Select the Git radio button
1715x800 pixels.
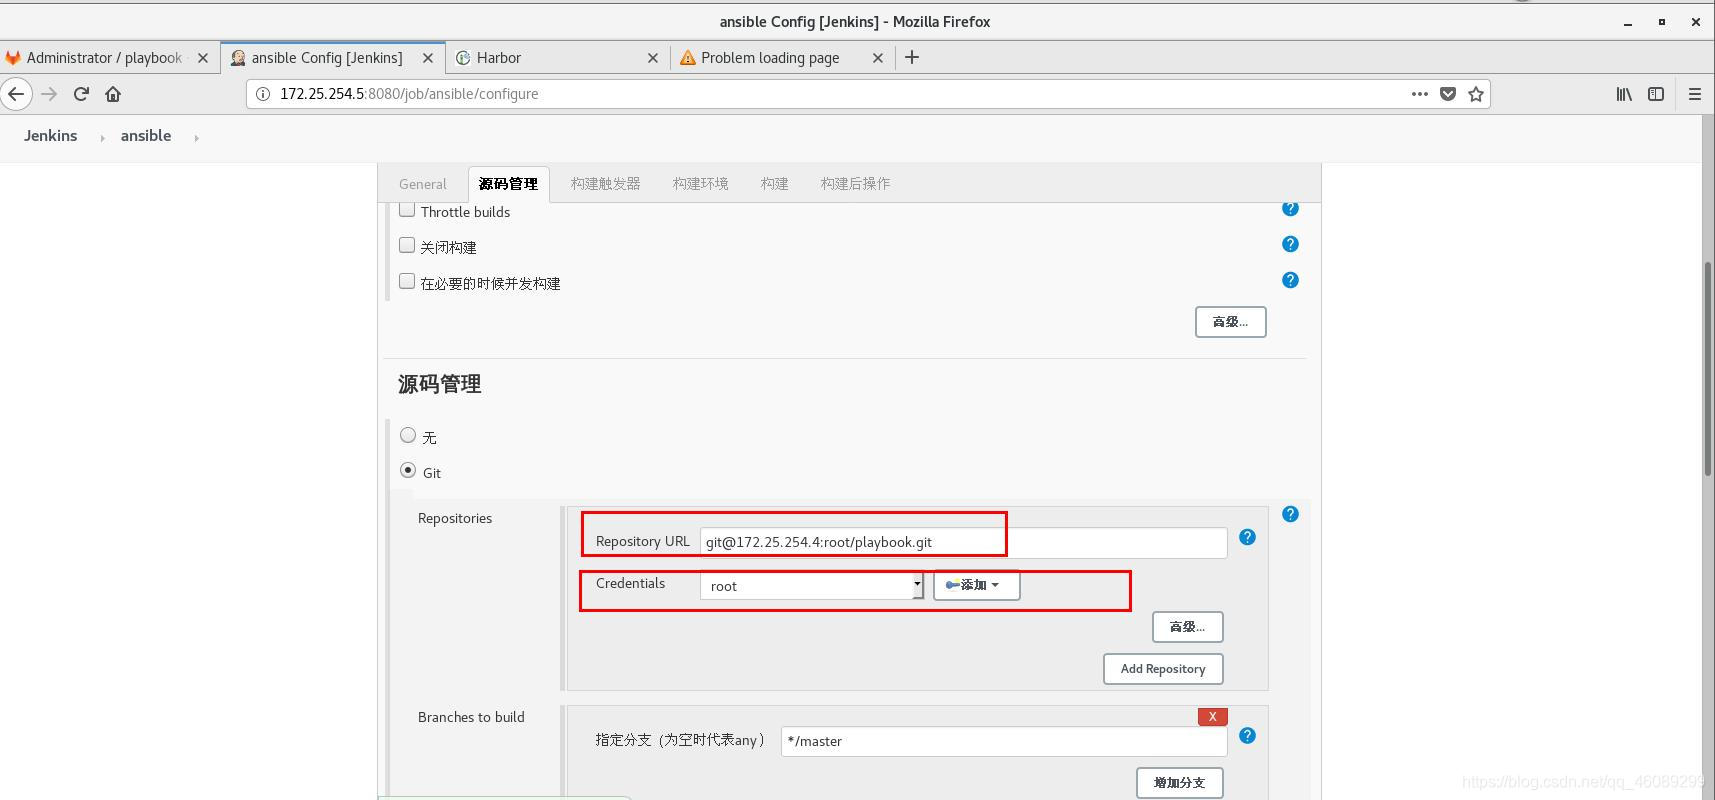tap(408, 470)
